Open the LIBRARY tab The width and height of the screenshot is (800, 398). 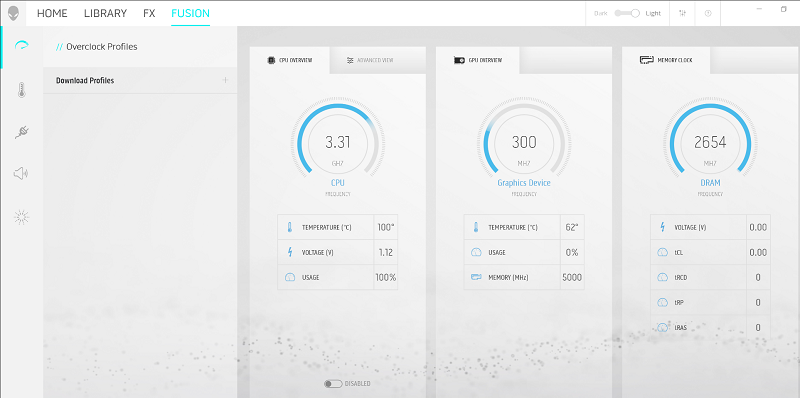coord(105,13)
